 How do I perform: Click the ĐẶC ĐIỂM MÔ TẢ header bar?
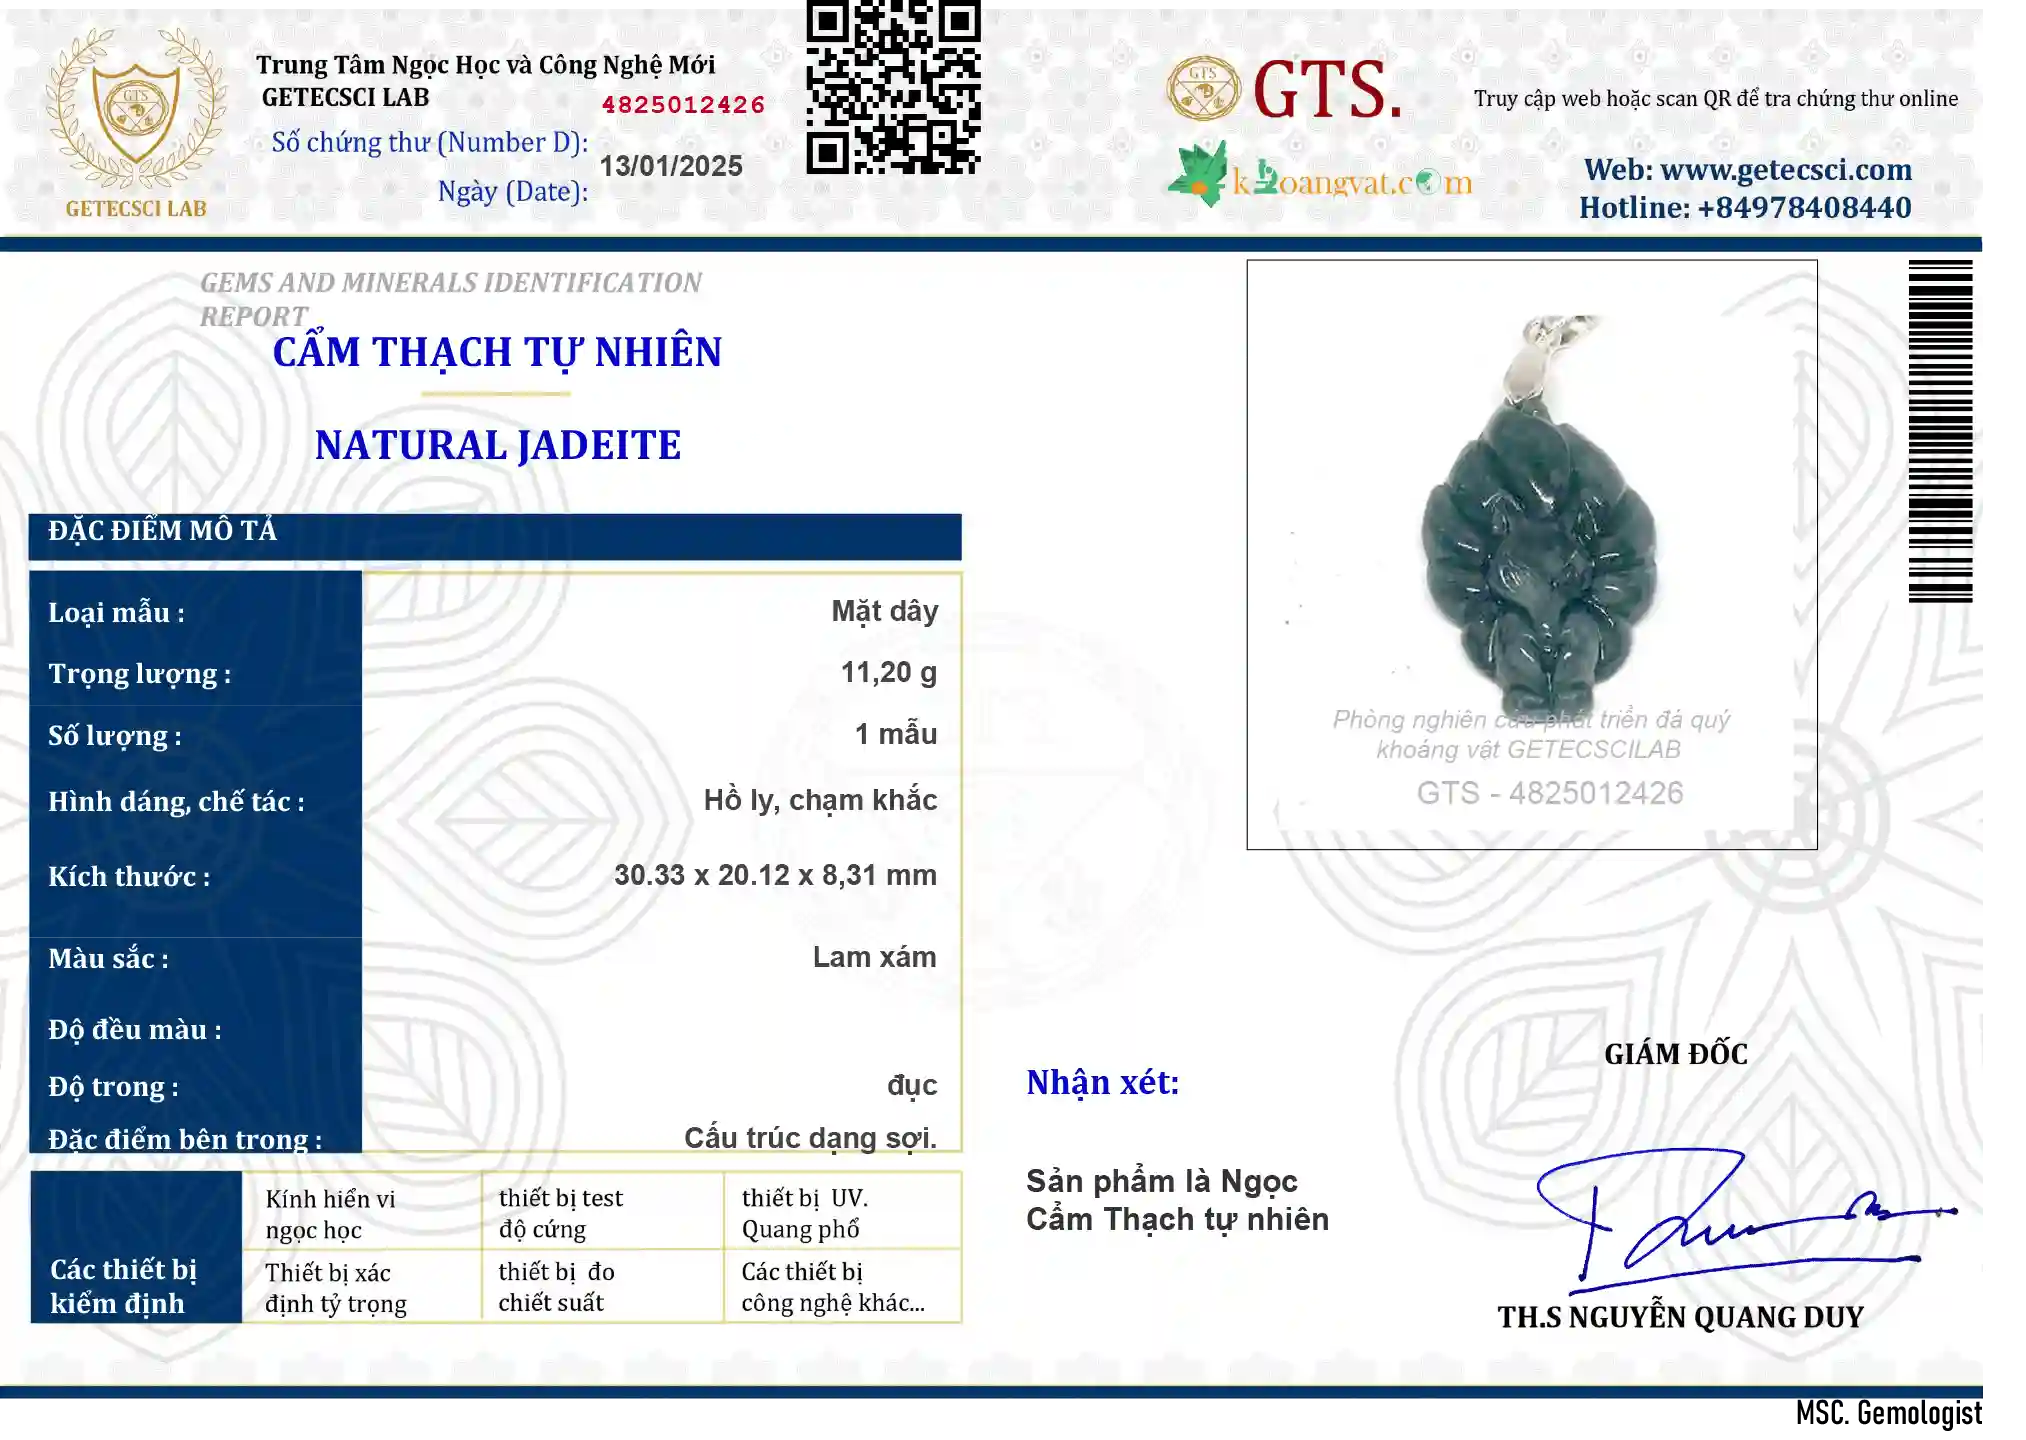pos(495,537)
